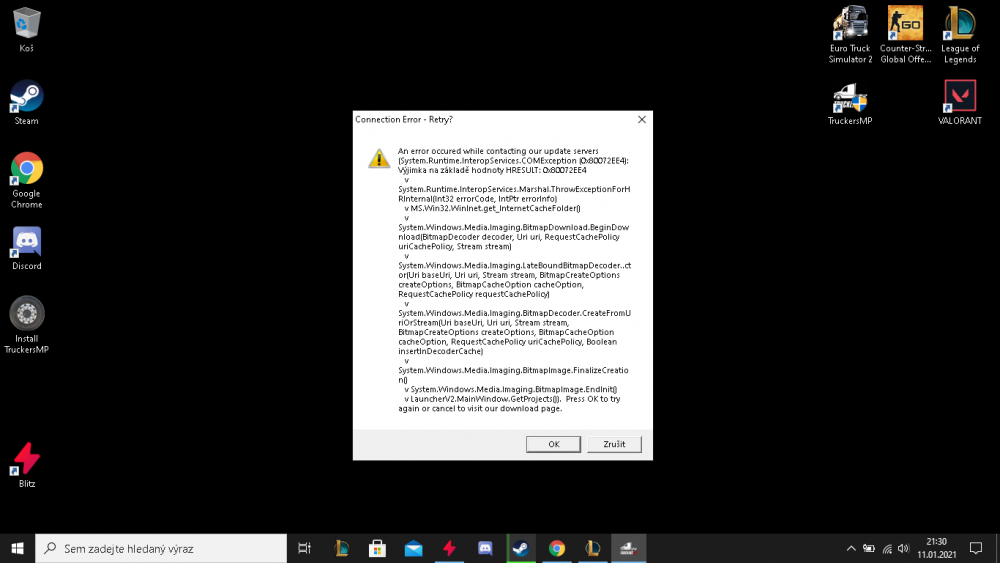Close the Connection Error dialog
Viewport: 1000px width, 563px height.
[x=642, y=119]
